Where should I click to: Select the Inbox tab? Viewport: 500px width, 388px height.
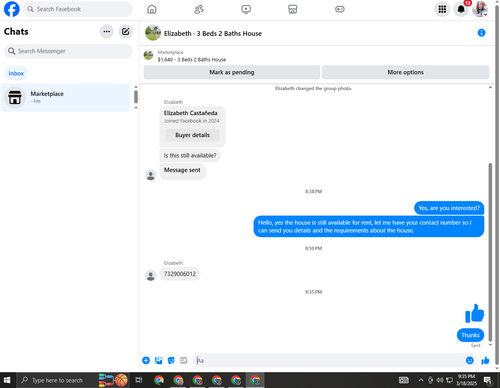(16, 73)
